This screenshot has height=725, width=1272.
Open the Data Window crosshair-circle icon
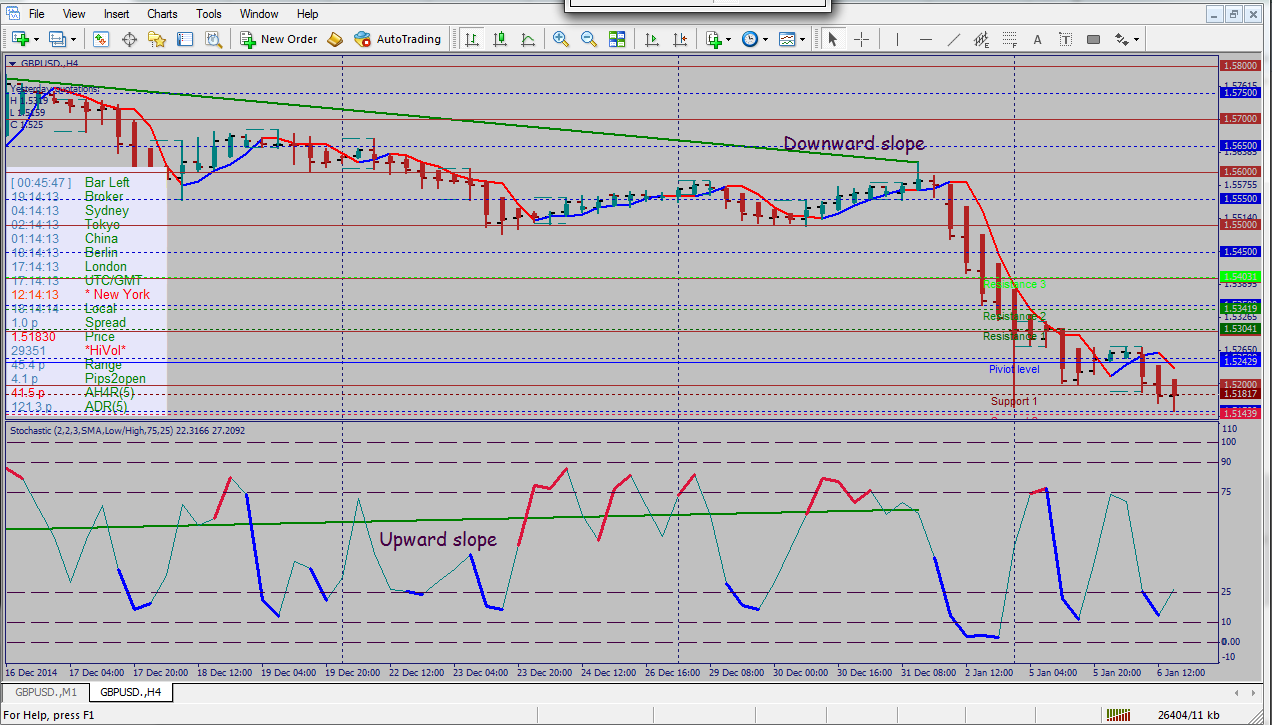click(x=129, y=39)
